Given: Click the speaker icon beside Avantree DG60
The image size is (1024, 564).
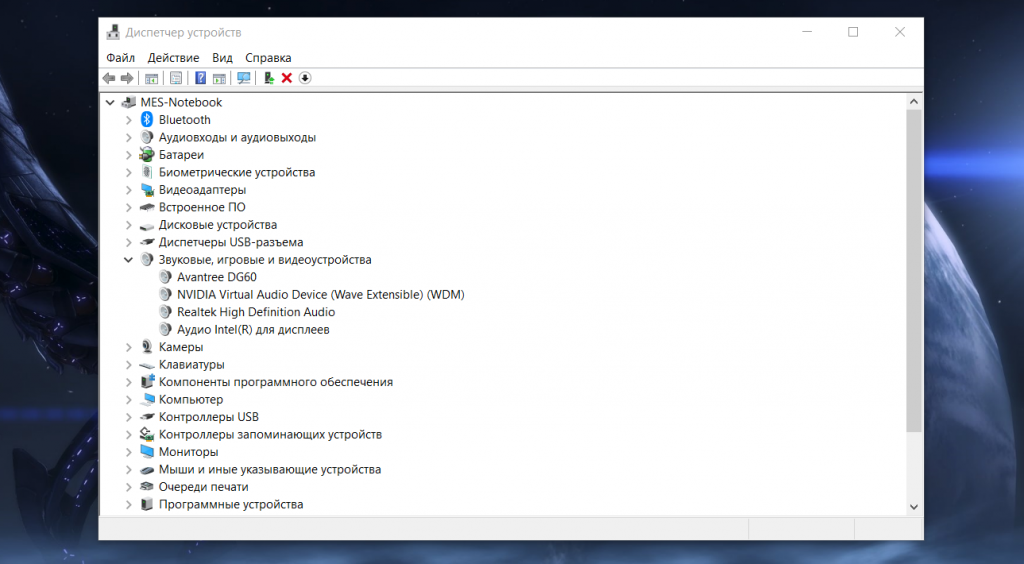Looking at the screenshot, I should tap(165, 277).
